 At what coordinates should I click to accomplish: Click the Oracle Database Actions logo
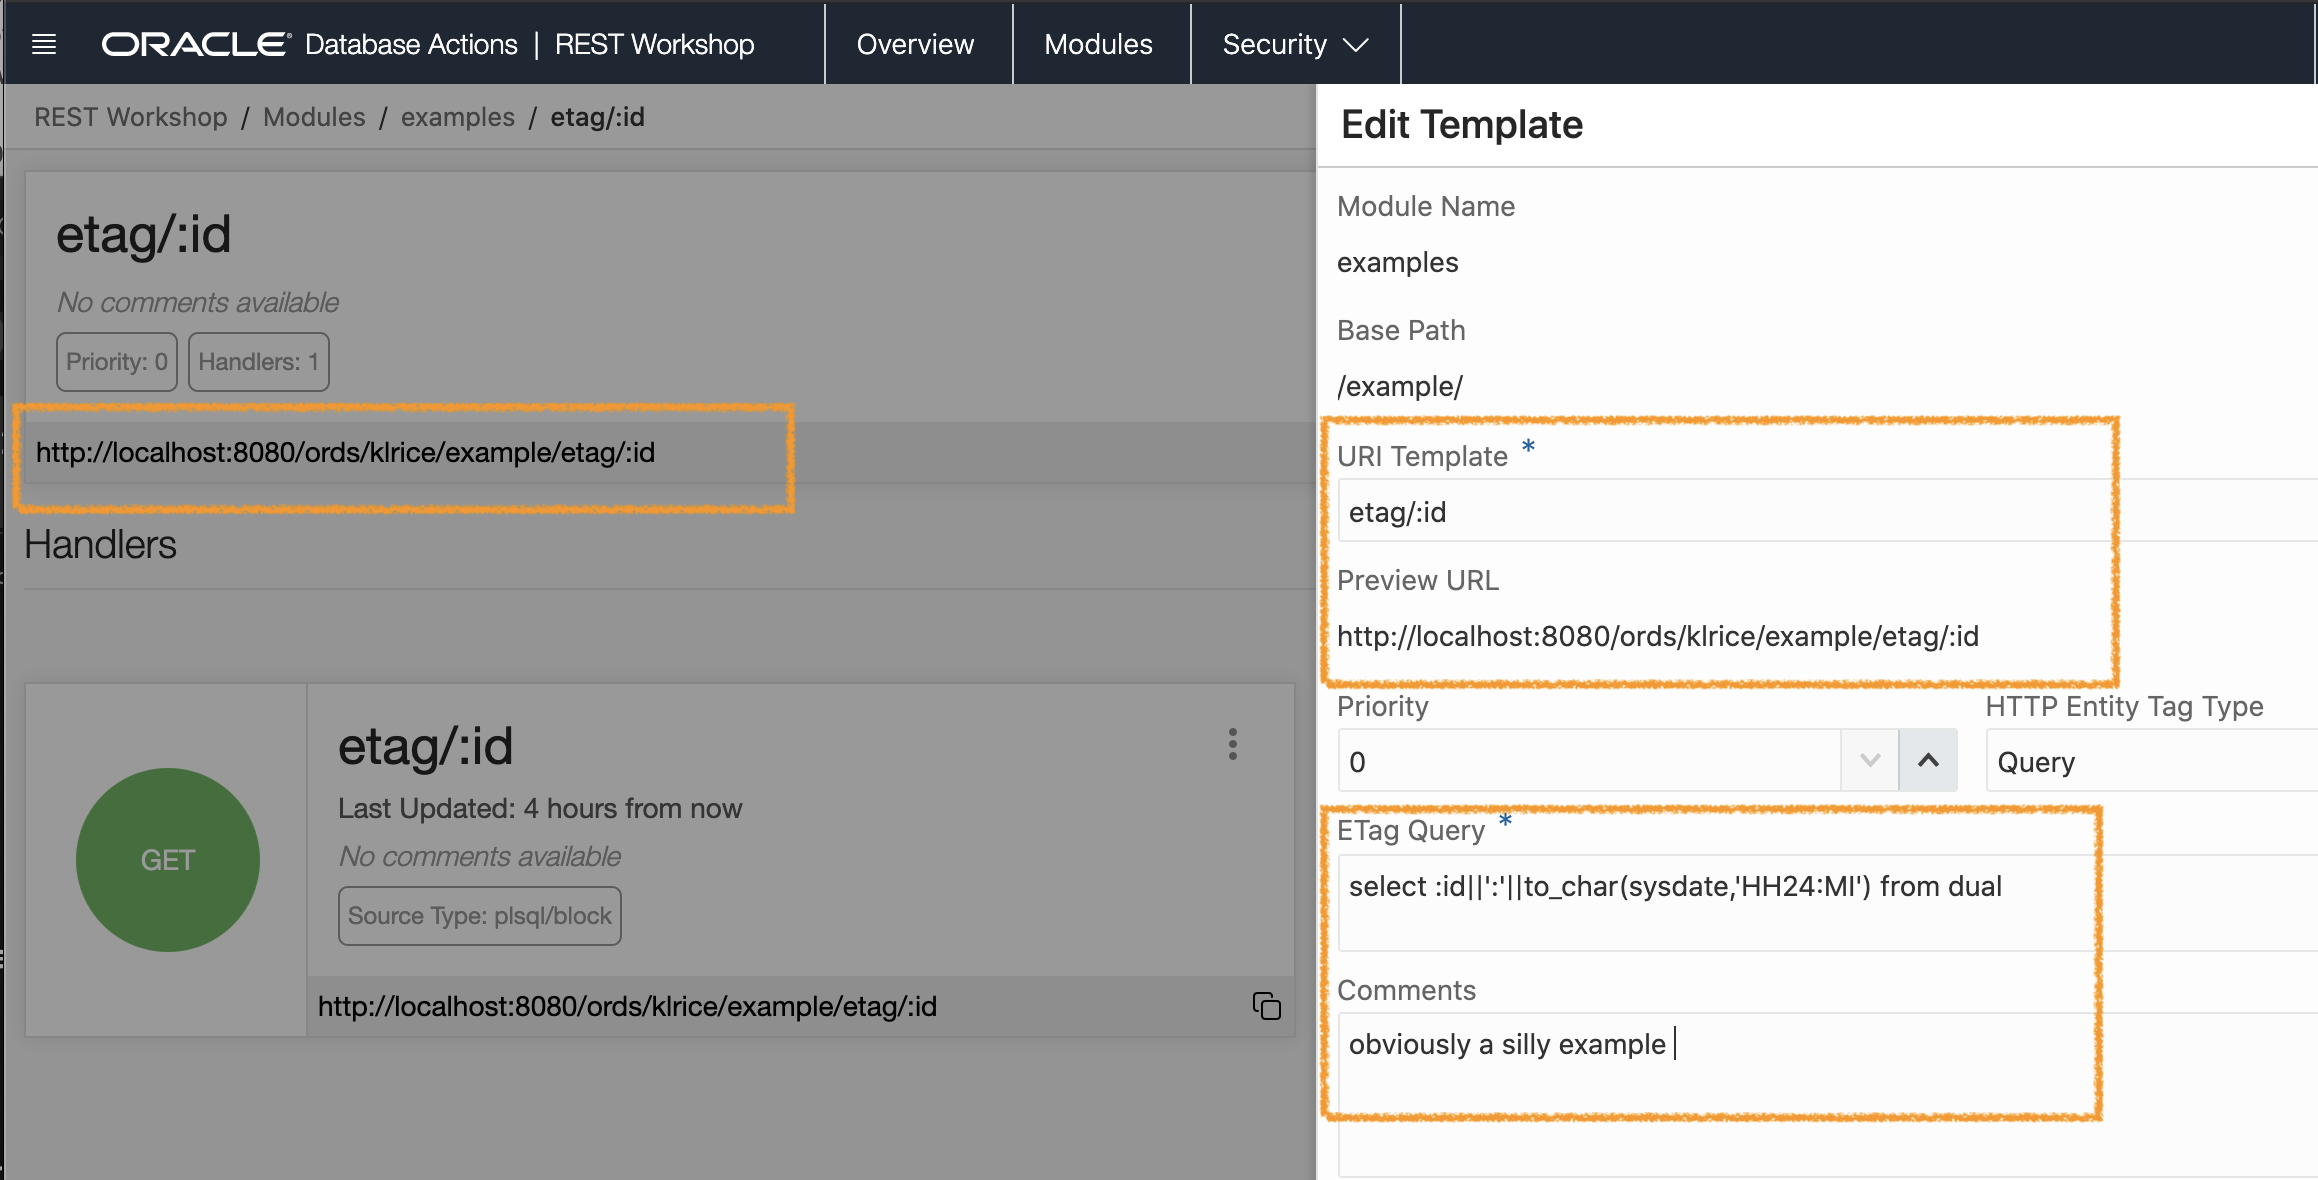click(310, 44)
